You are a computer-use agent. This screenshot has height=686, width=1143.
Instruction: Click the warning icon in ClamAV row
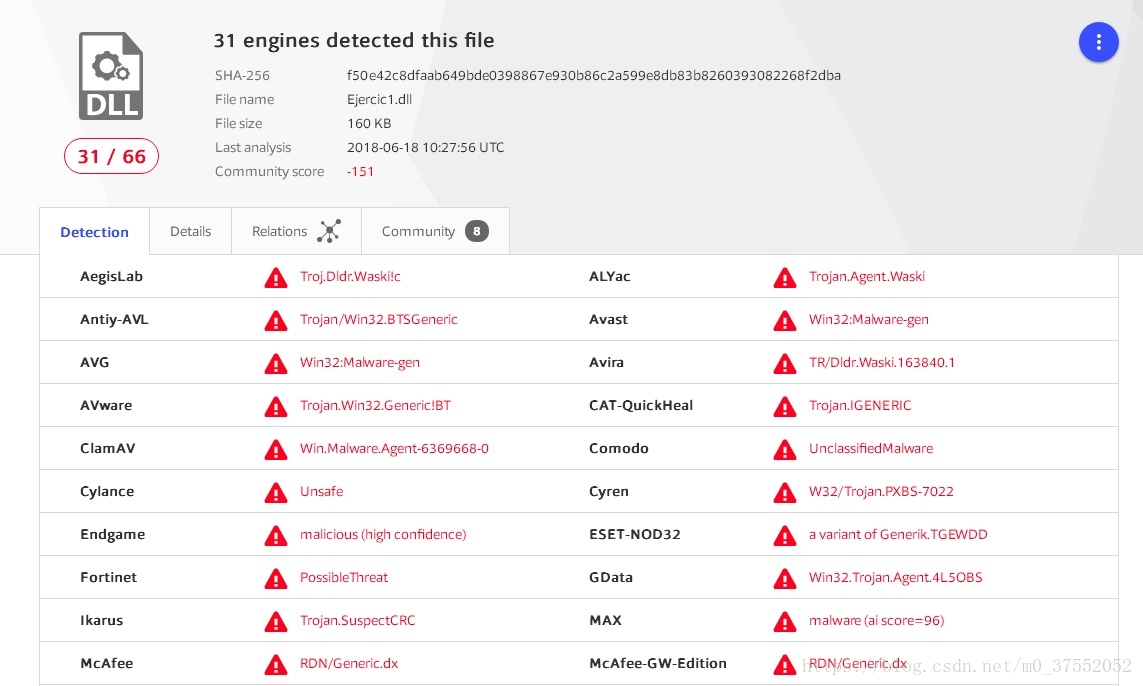(276, 450)
